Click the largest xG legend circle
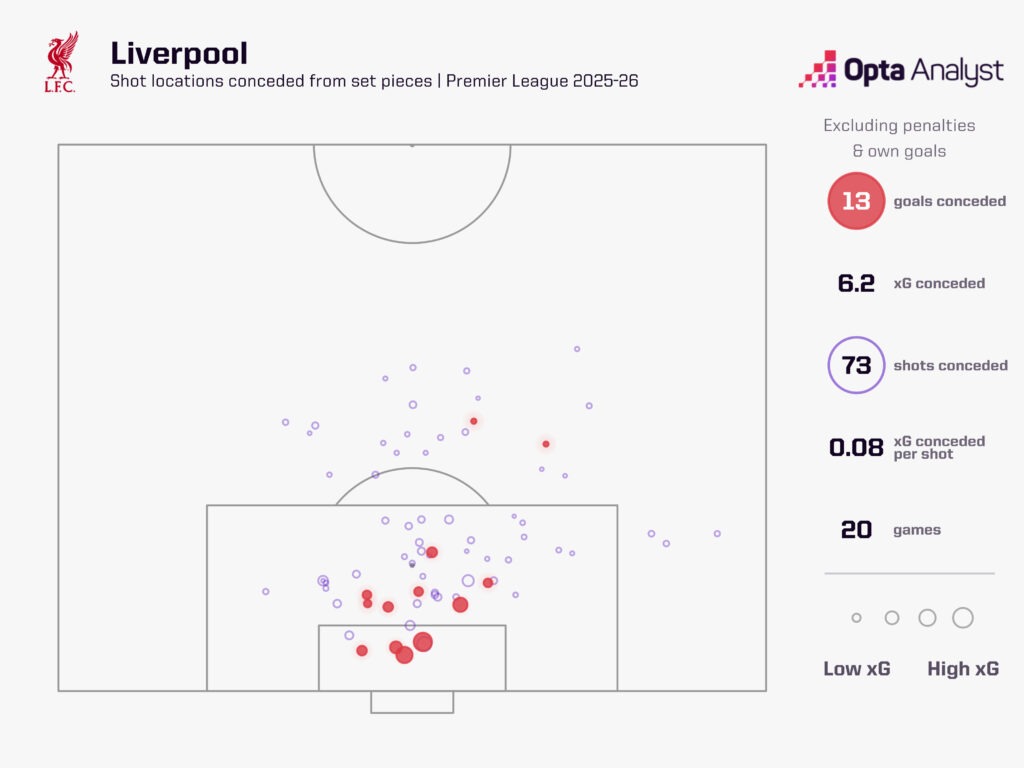Image resolution: width=1024 pixels, height=768 pixels. pos(962,618)
